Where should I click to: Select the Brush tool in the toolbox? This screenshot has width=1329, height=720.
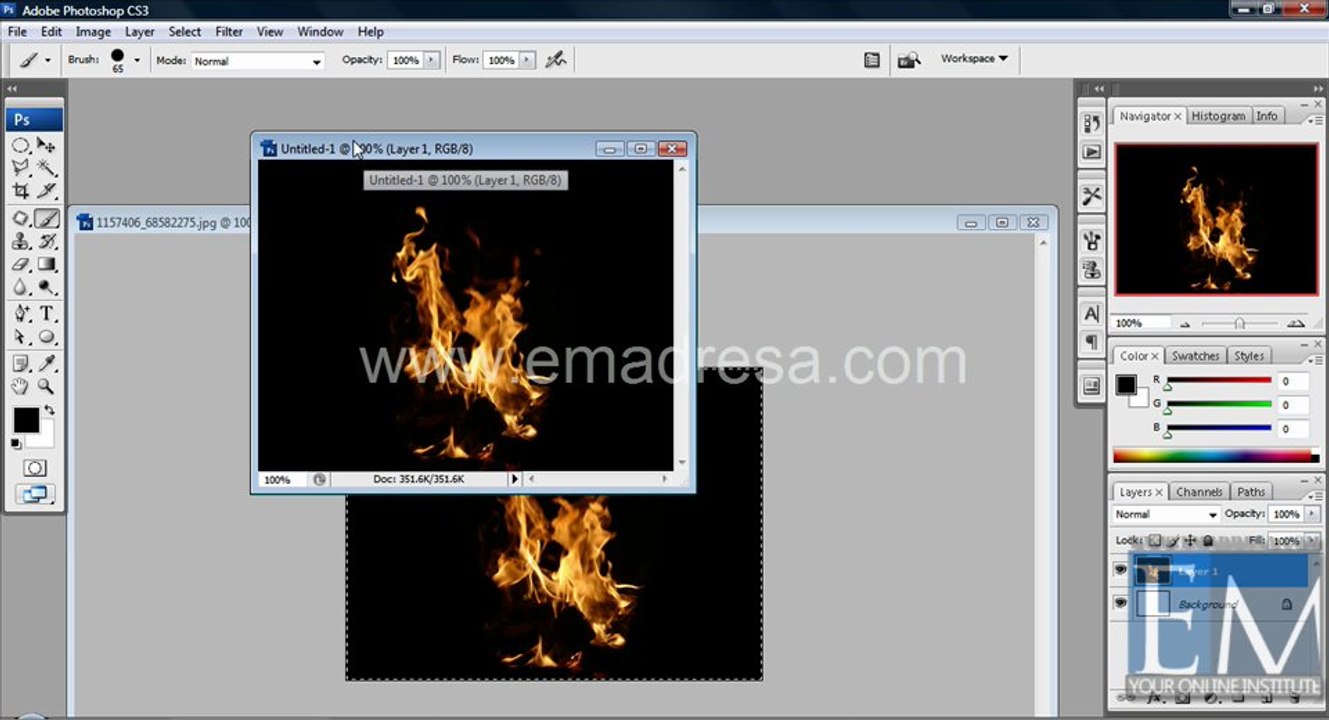pos(46,218)
